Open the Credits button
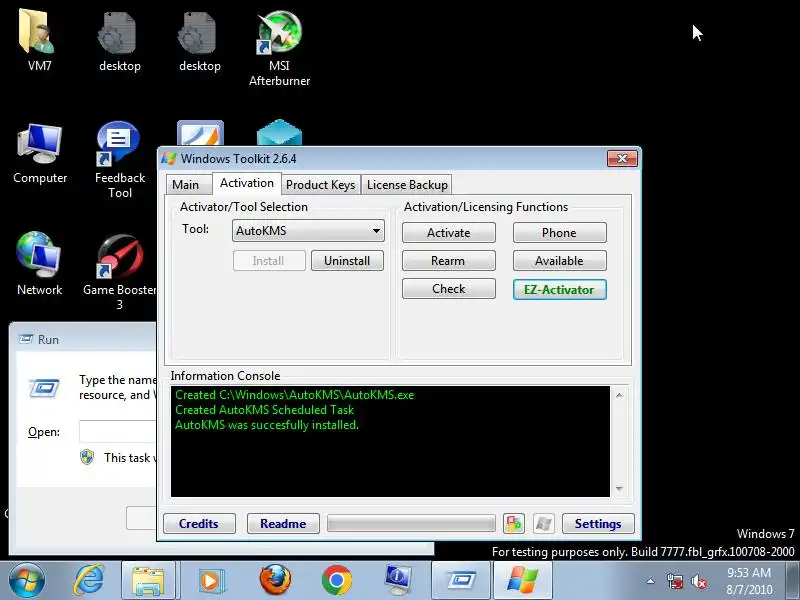 point(199,523)
